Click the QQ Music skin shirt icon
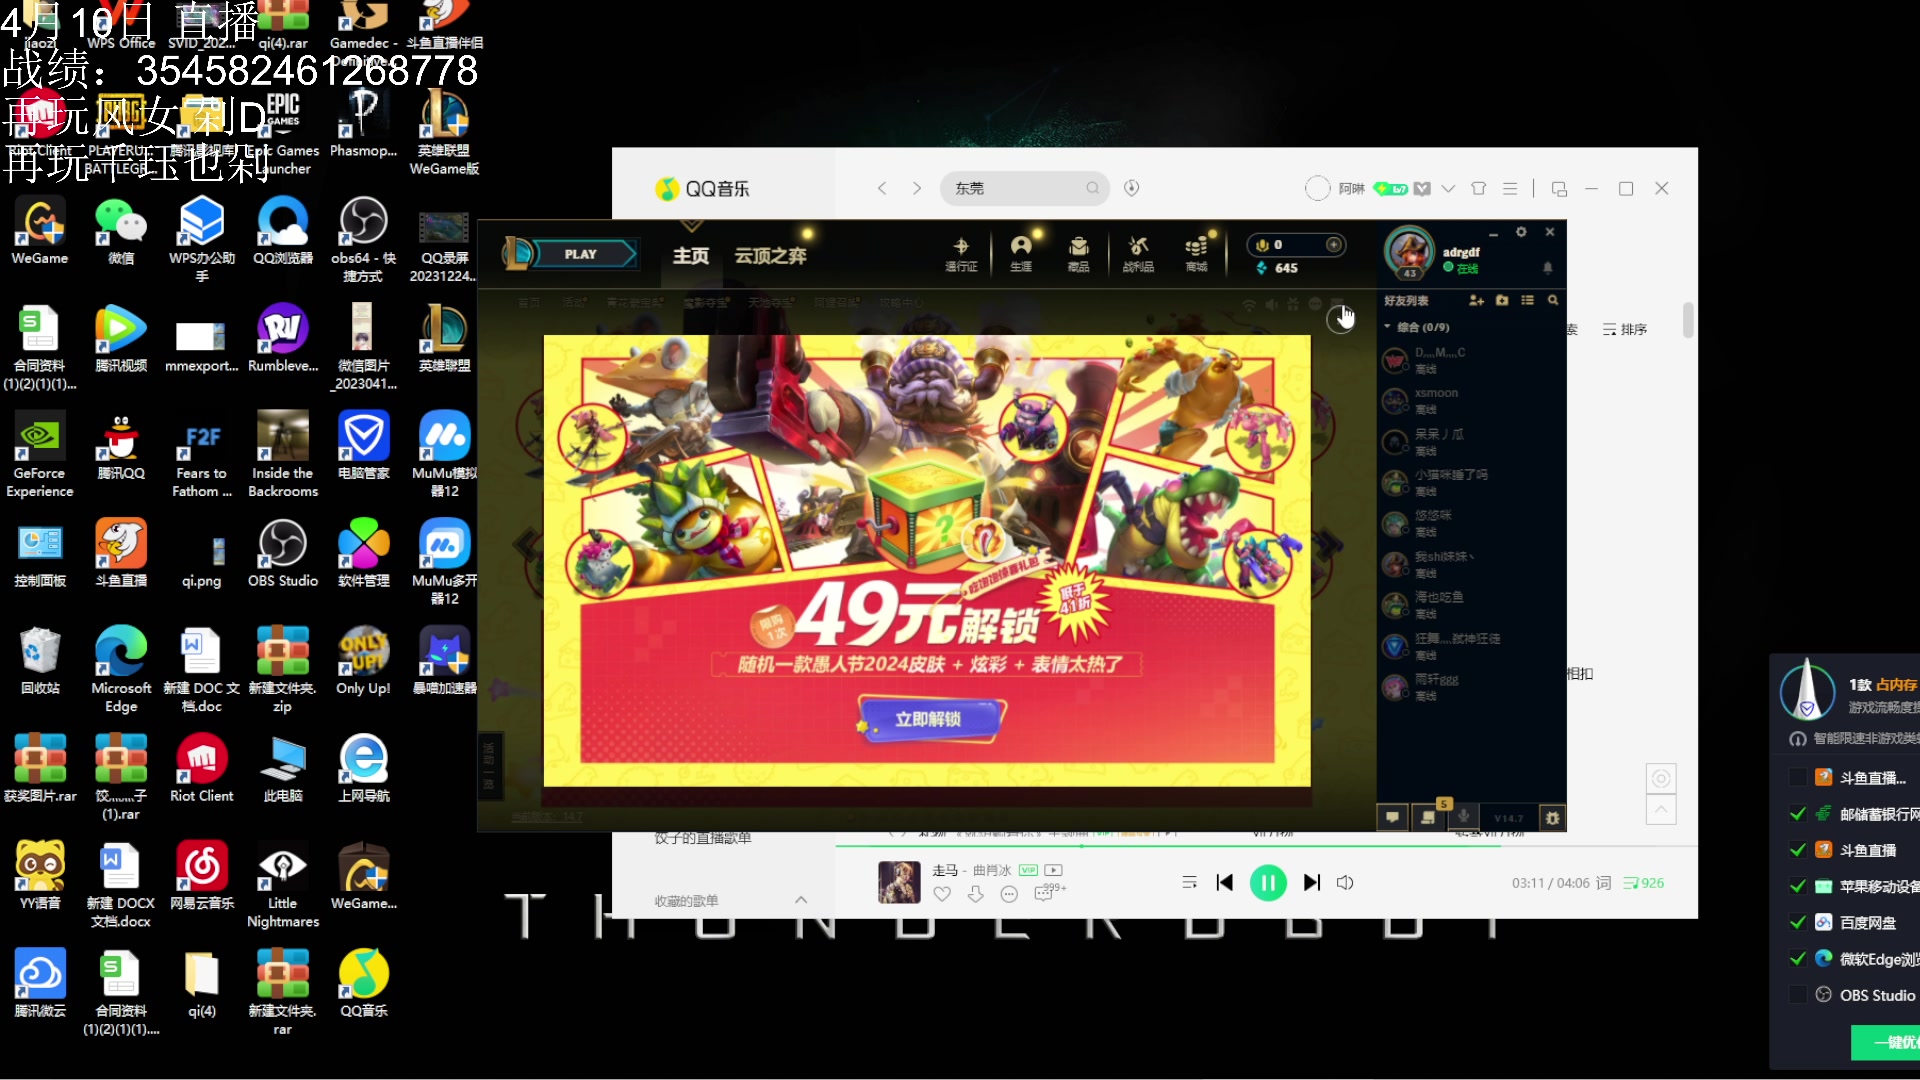Image resolution: width=1920 pixels, height=1080 pixels. [x=1479, y=188]
